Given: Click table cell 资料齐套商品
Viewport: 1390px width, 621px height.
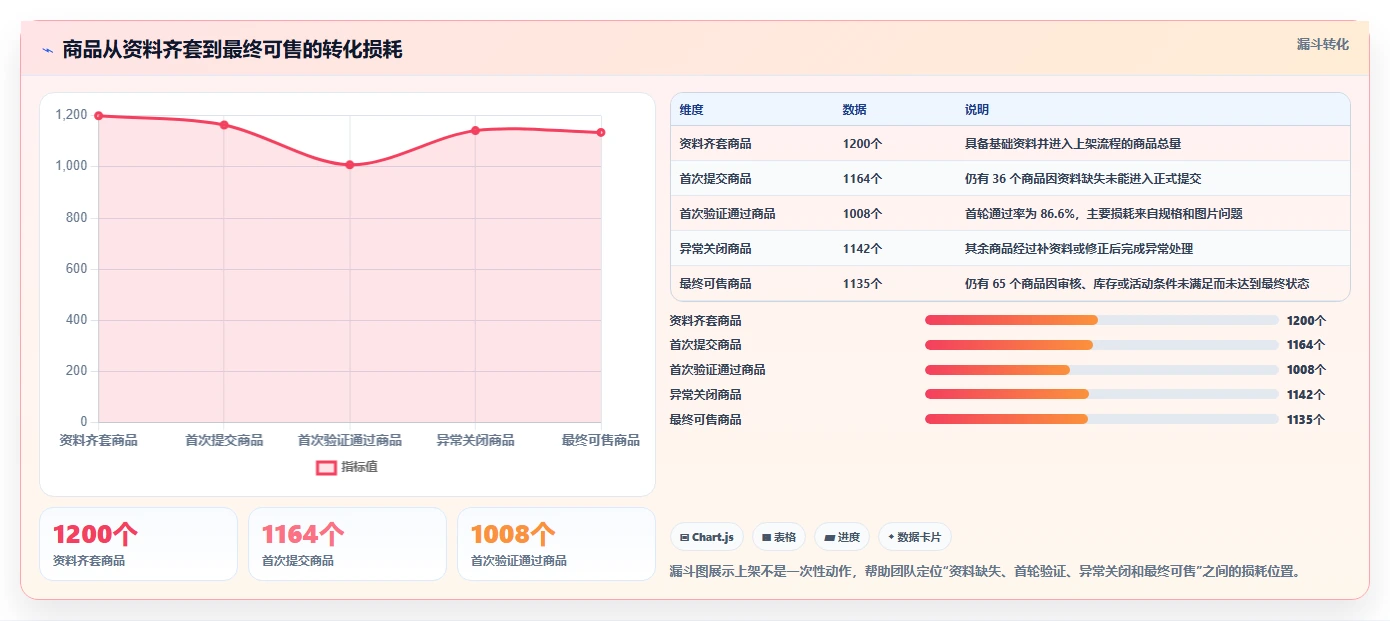Looking at the screenshot, I should click(x=715, y=144).
